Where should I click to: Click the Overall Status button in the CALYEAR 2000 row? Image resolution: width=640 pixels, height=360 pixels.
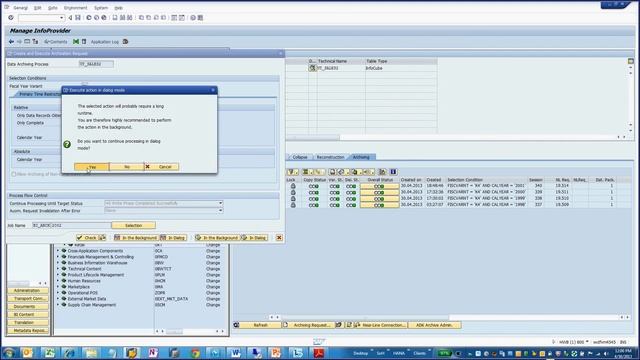click(x=379, y=192)
